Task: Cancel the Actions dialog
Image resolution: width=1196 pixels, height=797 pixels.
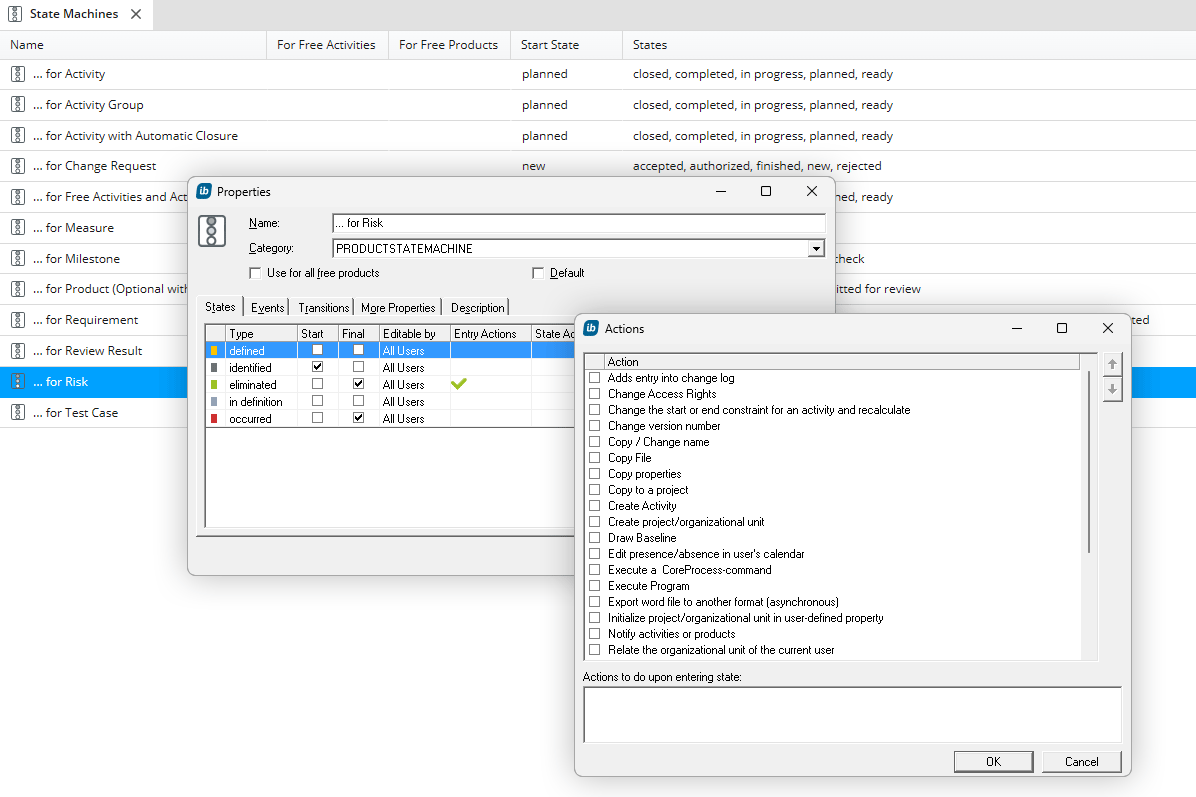Action: click(1081, 761)
